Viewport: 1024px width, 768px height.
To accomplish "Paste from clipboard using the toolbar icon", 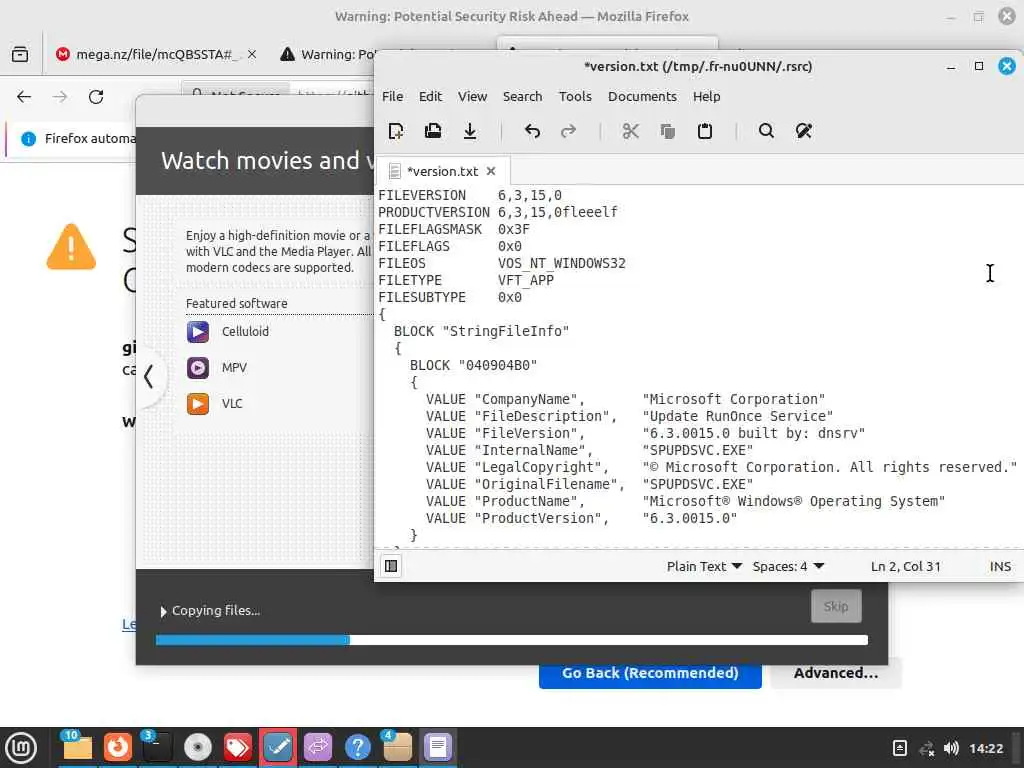I will (705, 131).
